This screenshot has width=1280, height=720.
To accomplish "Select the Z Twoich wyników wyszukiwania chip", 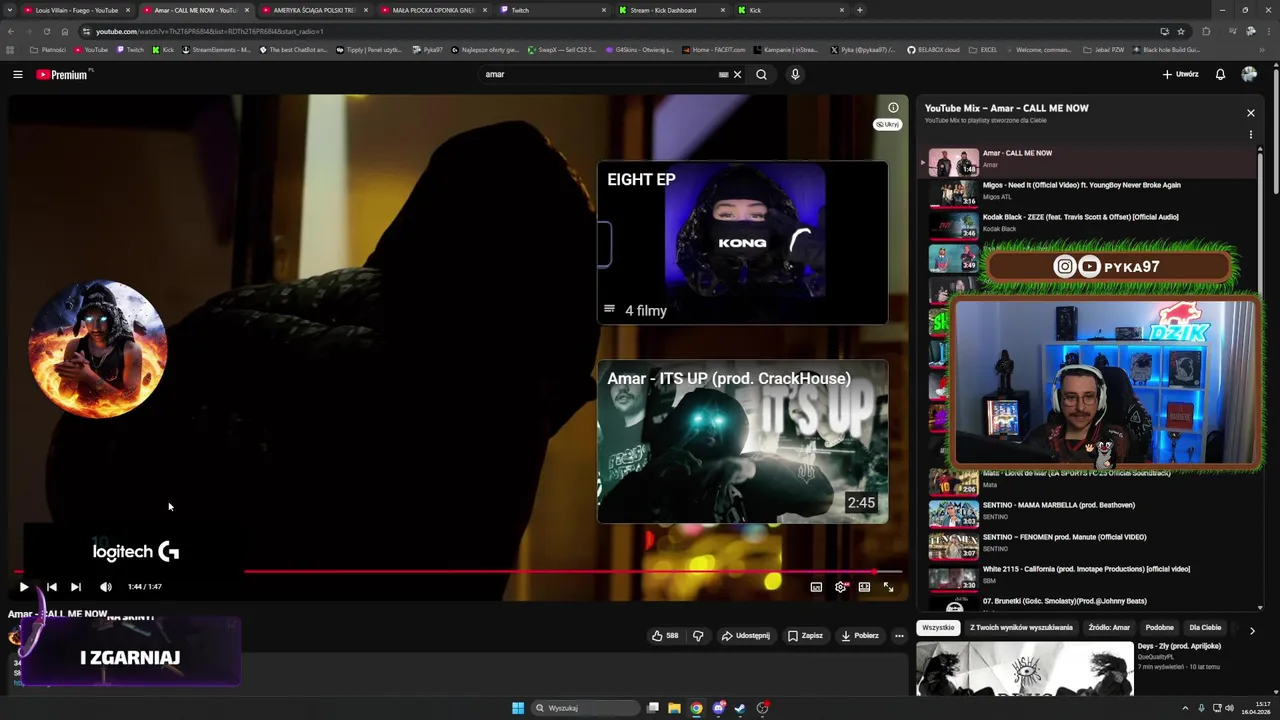I will click(1021, 627).
